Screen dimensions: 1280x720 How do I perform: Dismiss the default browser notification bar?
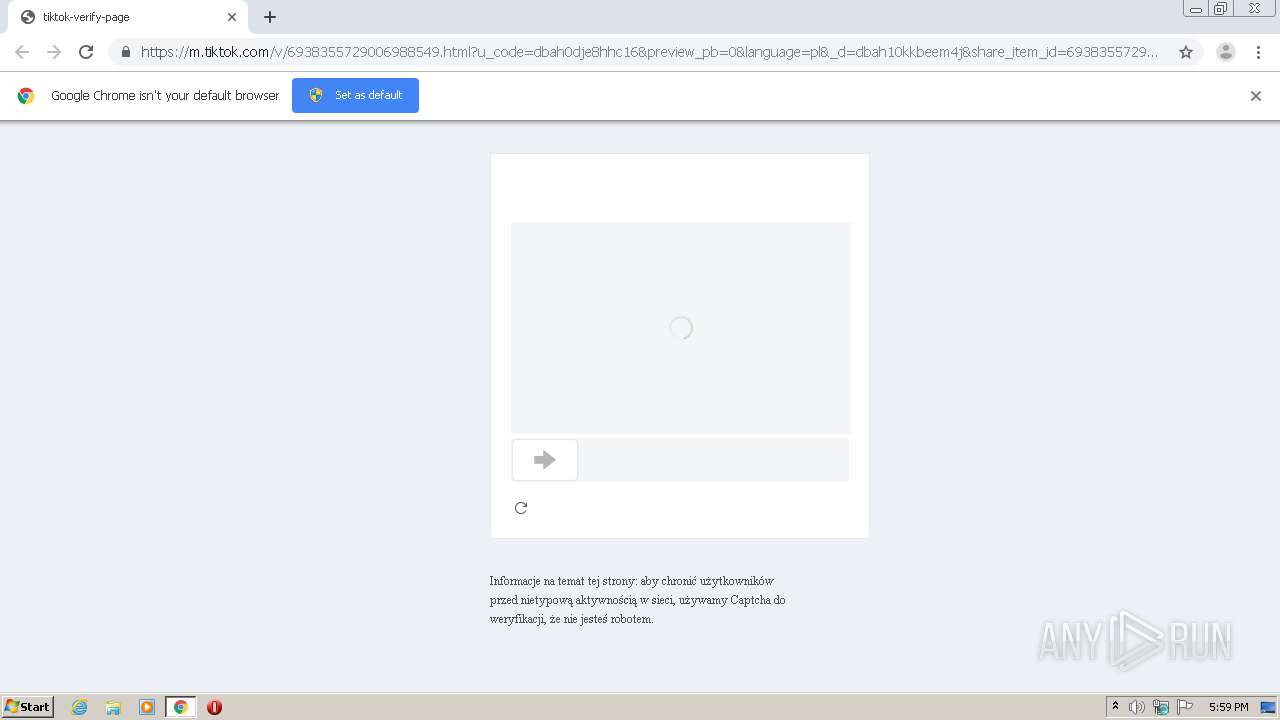point(1256,96)
